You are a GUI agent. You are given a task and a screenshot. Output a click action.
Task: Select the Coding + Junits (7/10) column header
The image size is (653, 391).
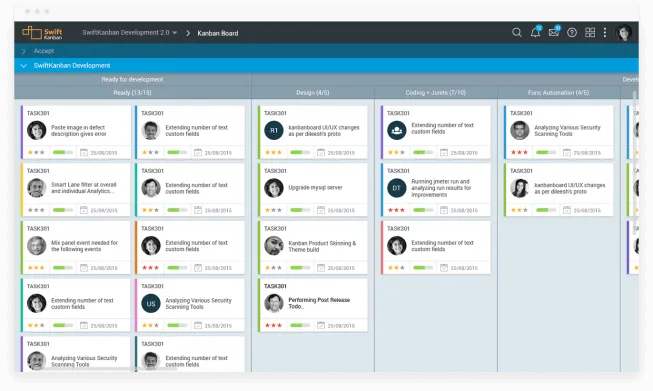(x=436, y=92)
